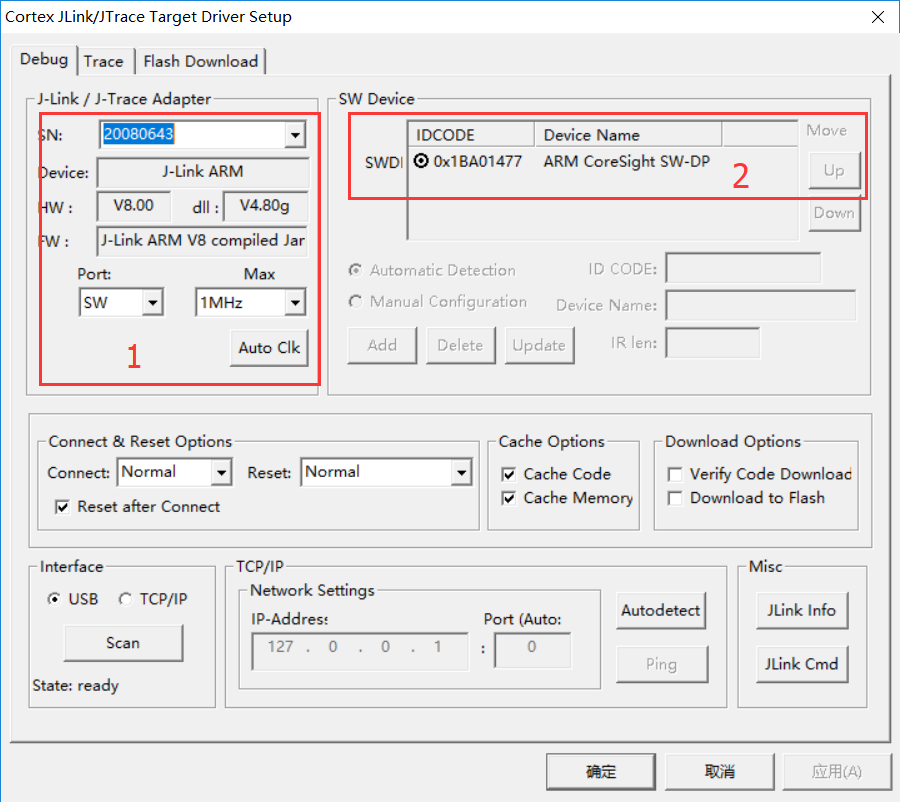Click the Device J-Link ARM field
This screenshot has height=802, width=900.
click(x=203, y=172)
